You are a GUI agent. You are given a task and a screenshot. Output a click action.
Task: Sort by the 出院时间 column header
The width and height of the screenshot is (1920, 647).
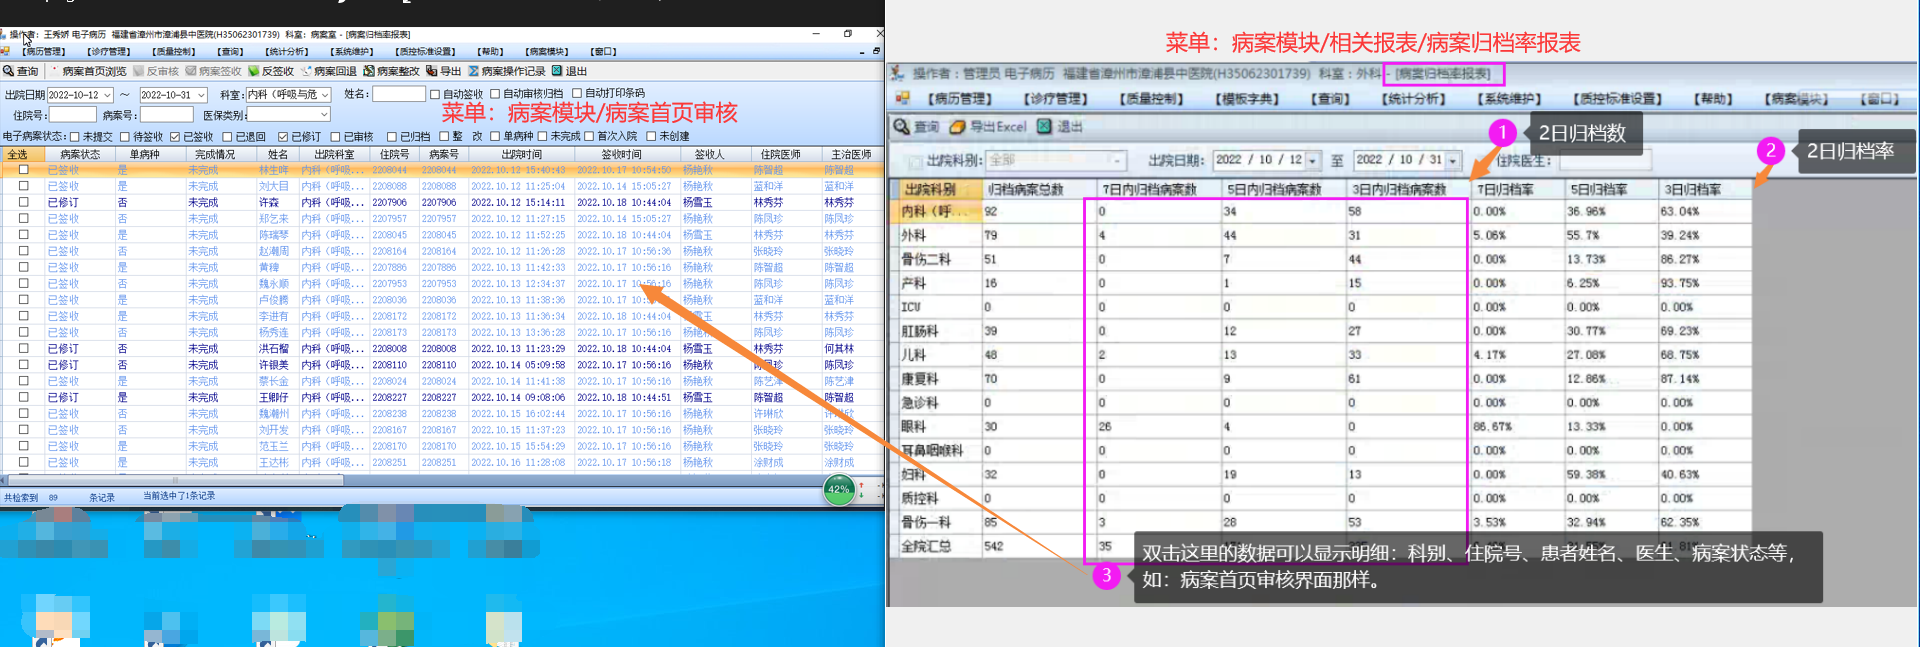521,154
